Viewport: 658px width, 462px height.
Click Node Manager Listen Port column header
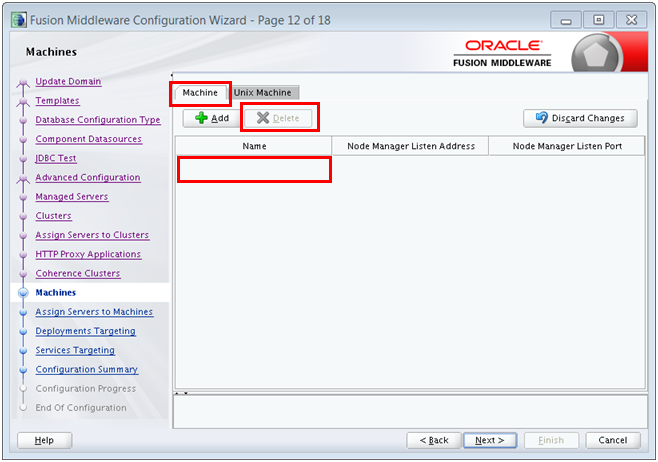[567, 146]
